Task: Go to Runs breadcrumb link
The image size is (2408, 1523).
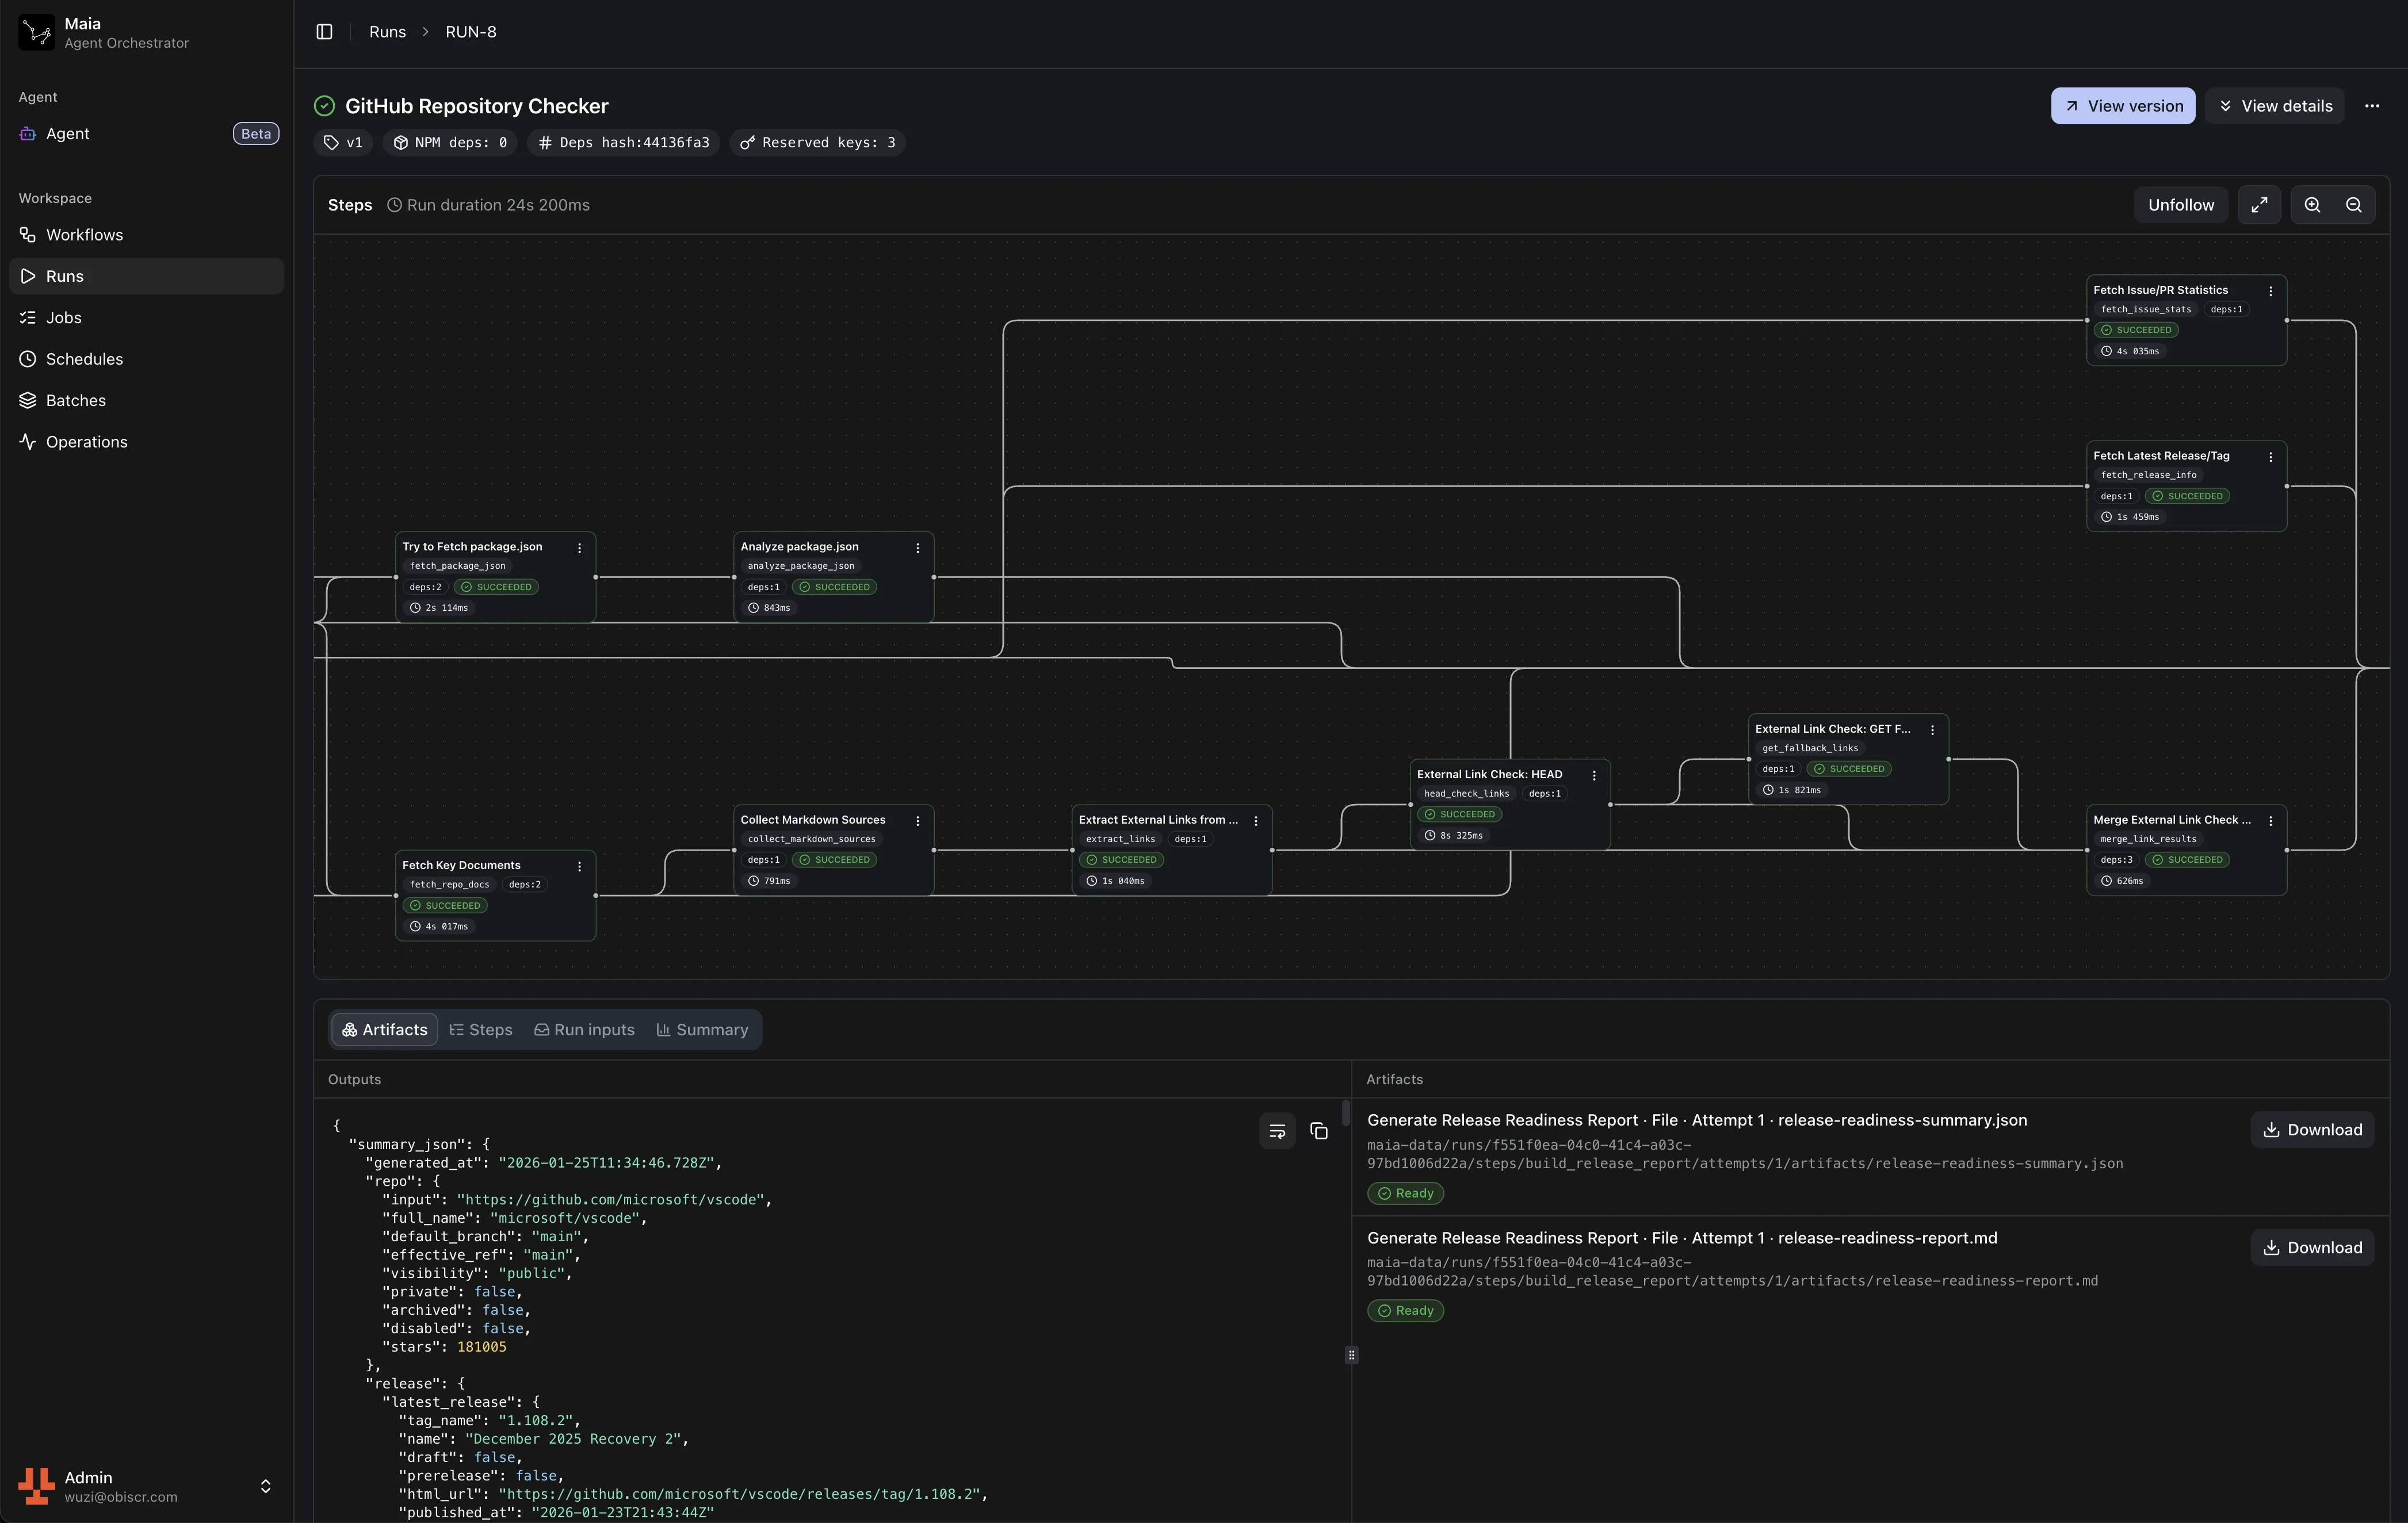Action: click(x=387, y=32)
